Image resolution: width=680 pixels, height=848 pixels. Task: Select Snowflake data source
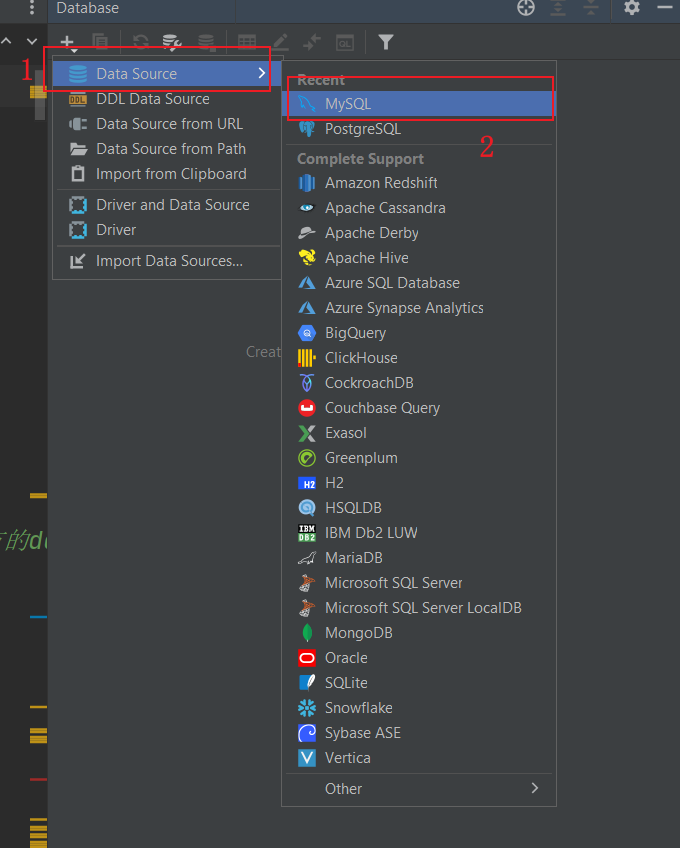click(419, 708)
